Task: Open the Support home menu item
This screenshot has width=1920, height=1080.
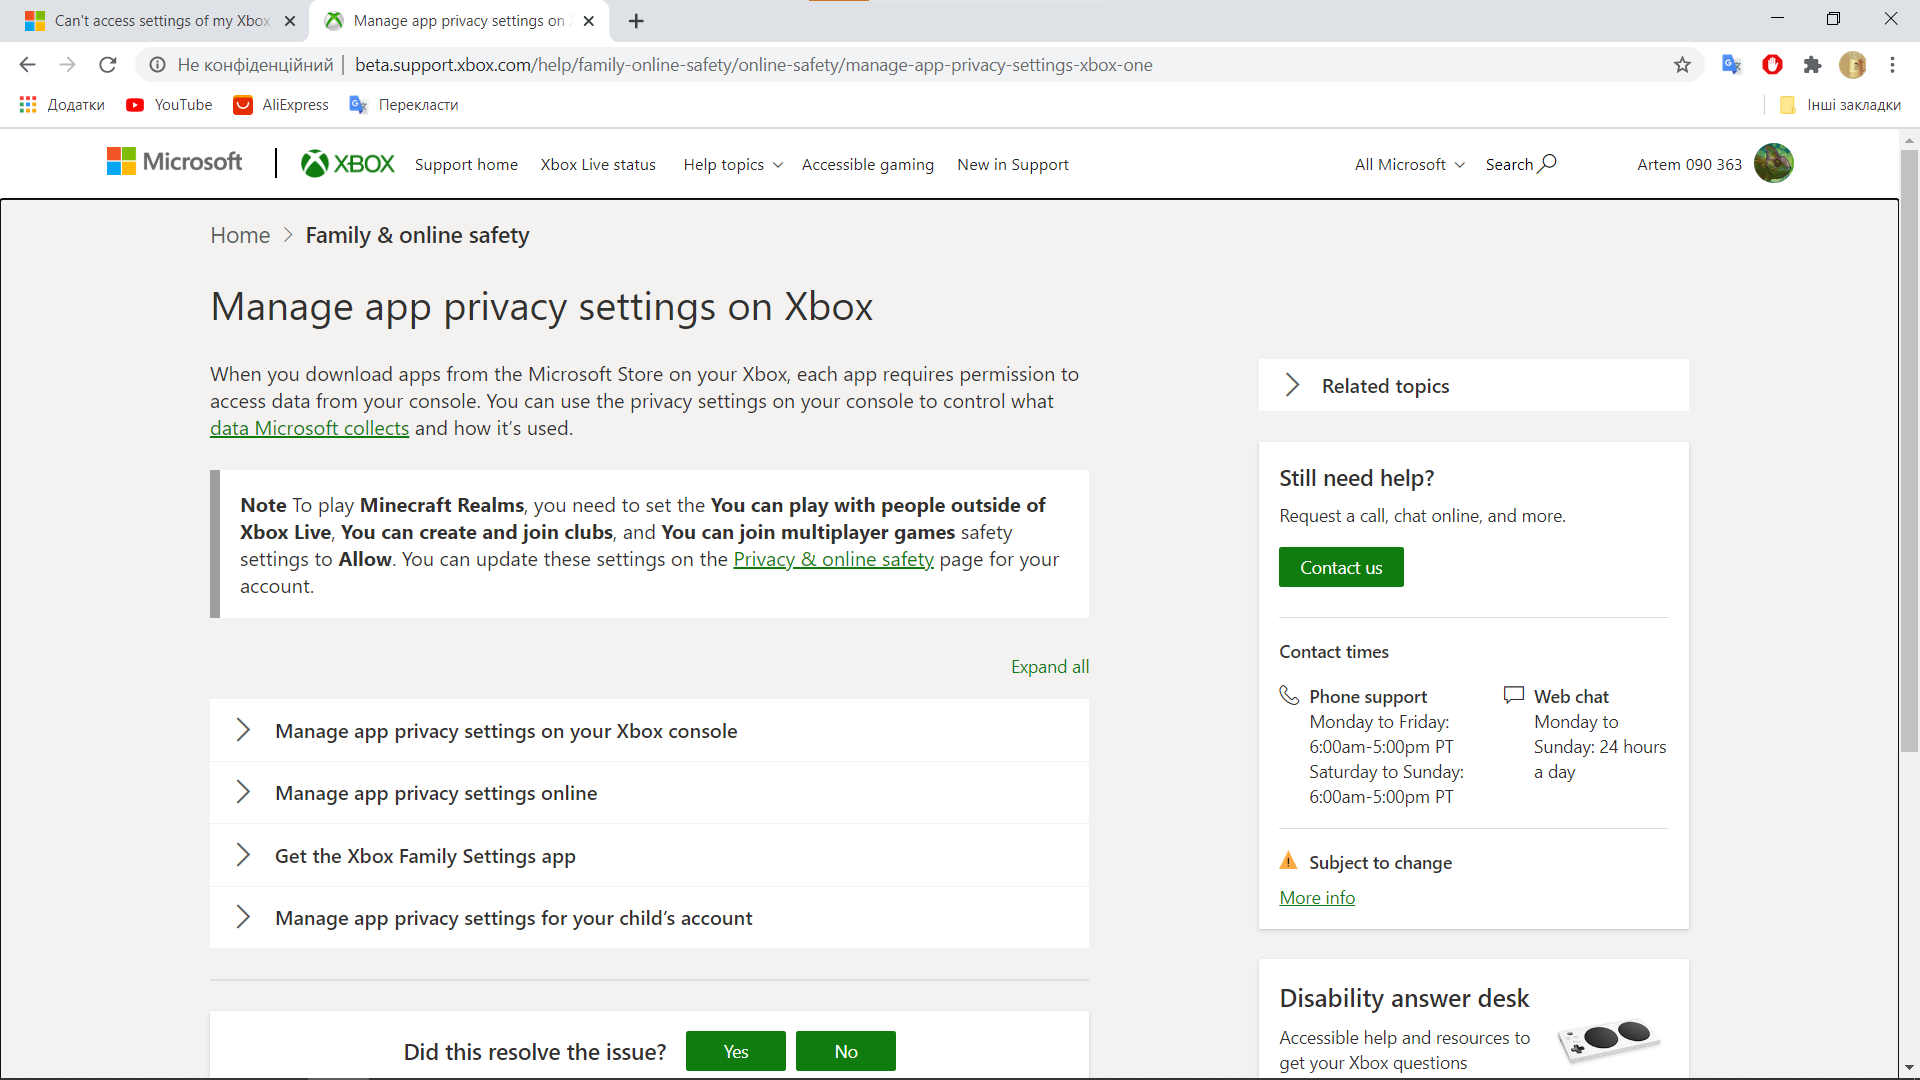Action: [466, 165]
